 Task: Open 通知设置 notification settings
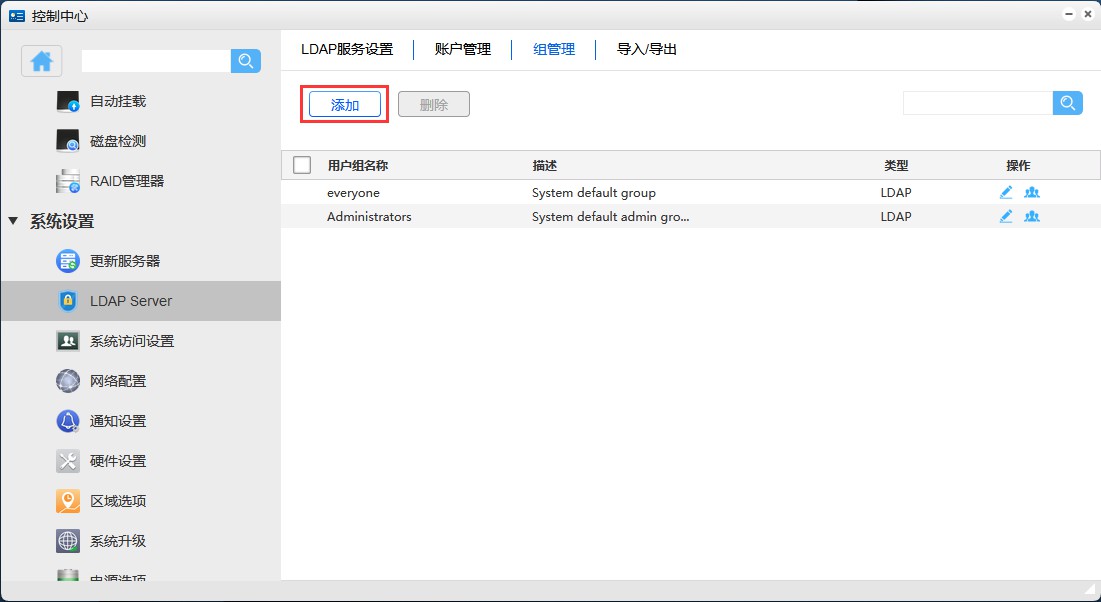[117, 421]
